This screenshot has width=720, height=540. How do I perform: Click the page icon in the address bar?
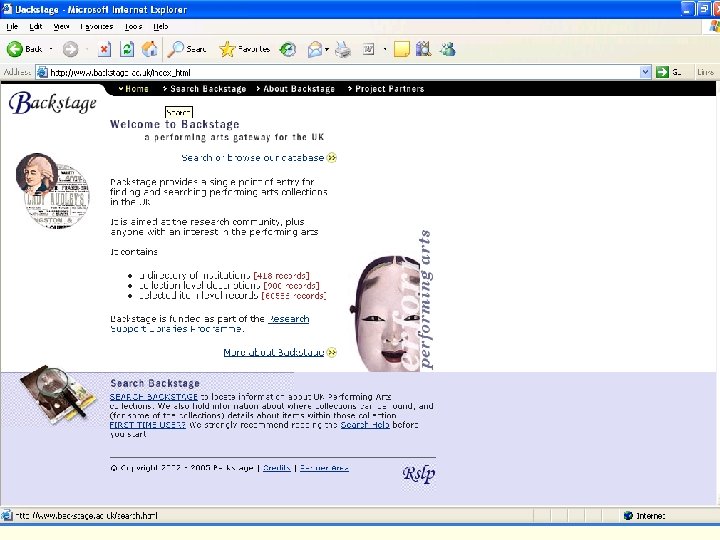(x=42, y=72)
